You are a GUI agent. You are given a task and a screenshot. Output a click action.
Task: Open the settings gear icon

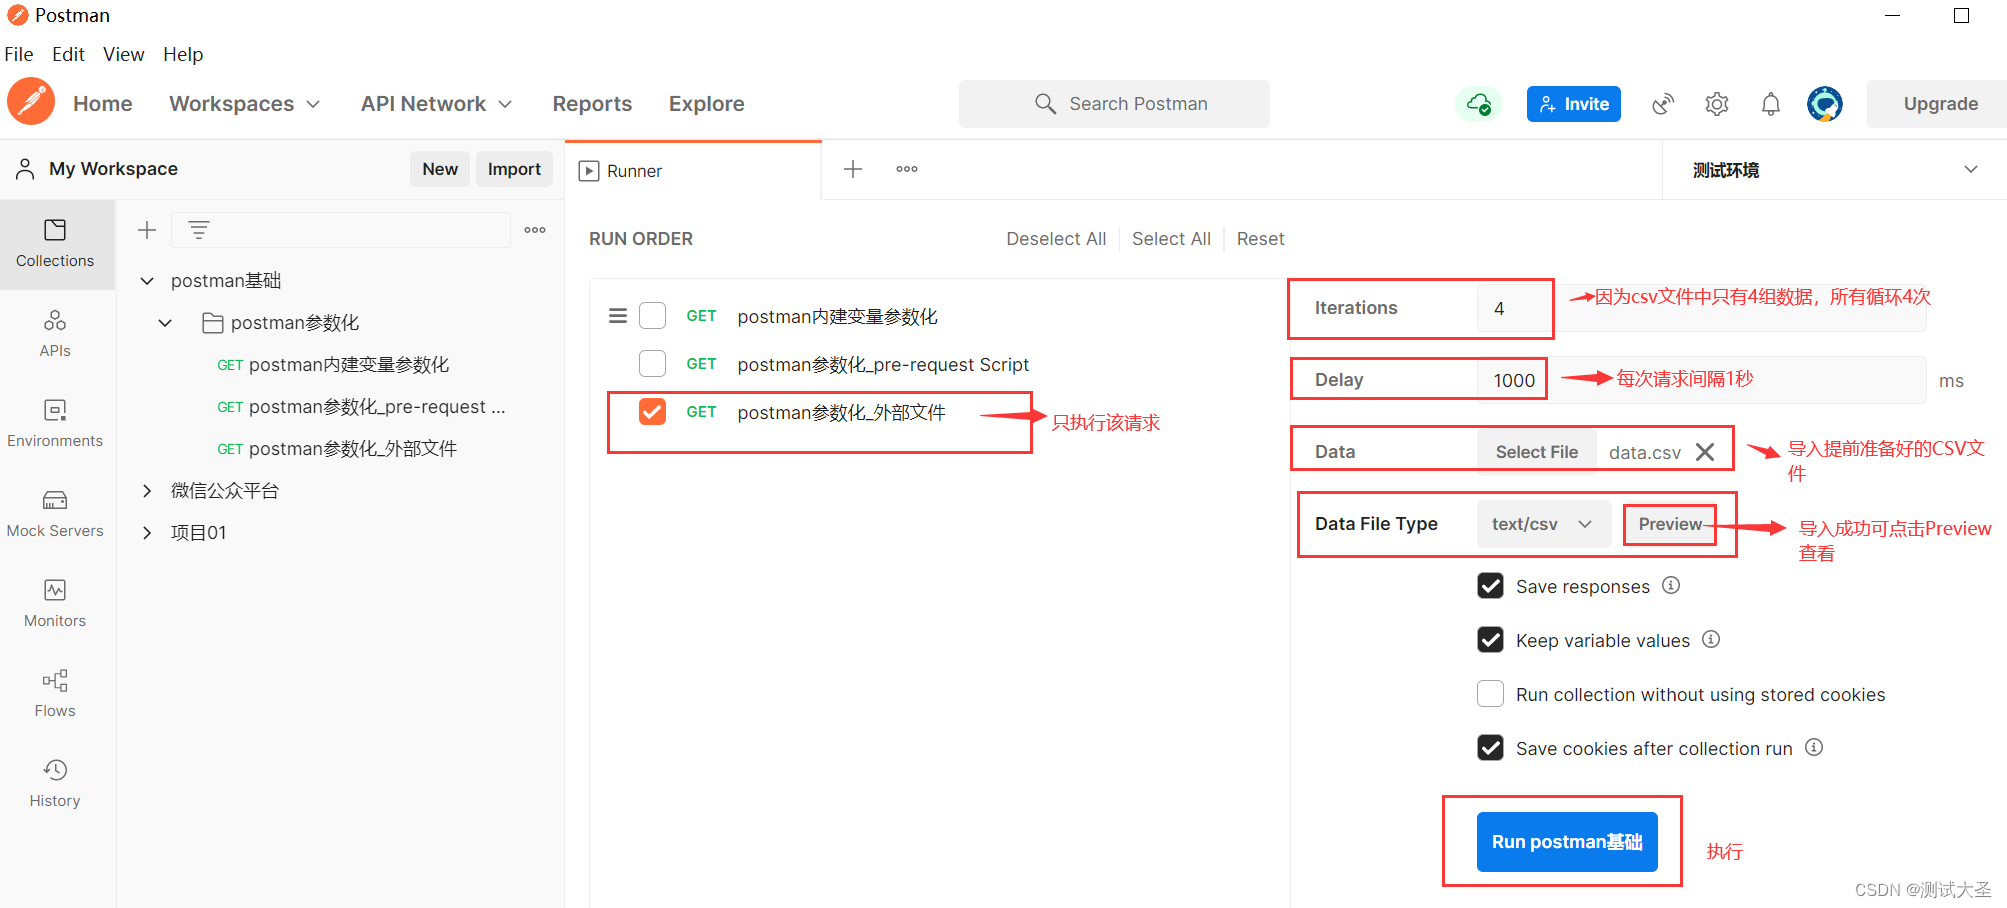coord(1717,104)
